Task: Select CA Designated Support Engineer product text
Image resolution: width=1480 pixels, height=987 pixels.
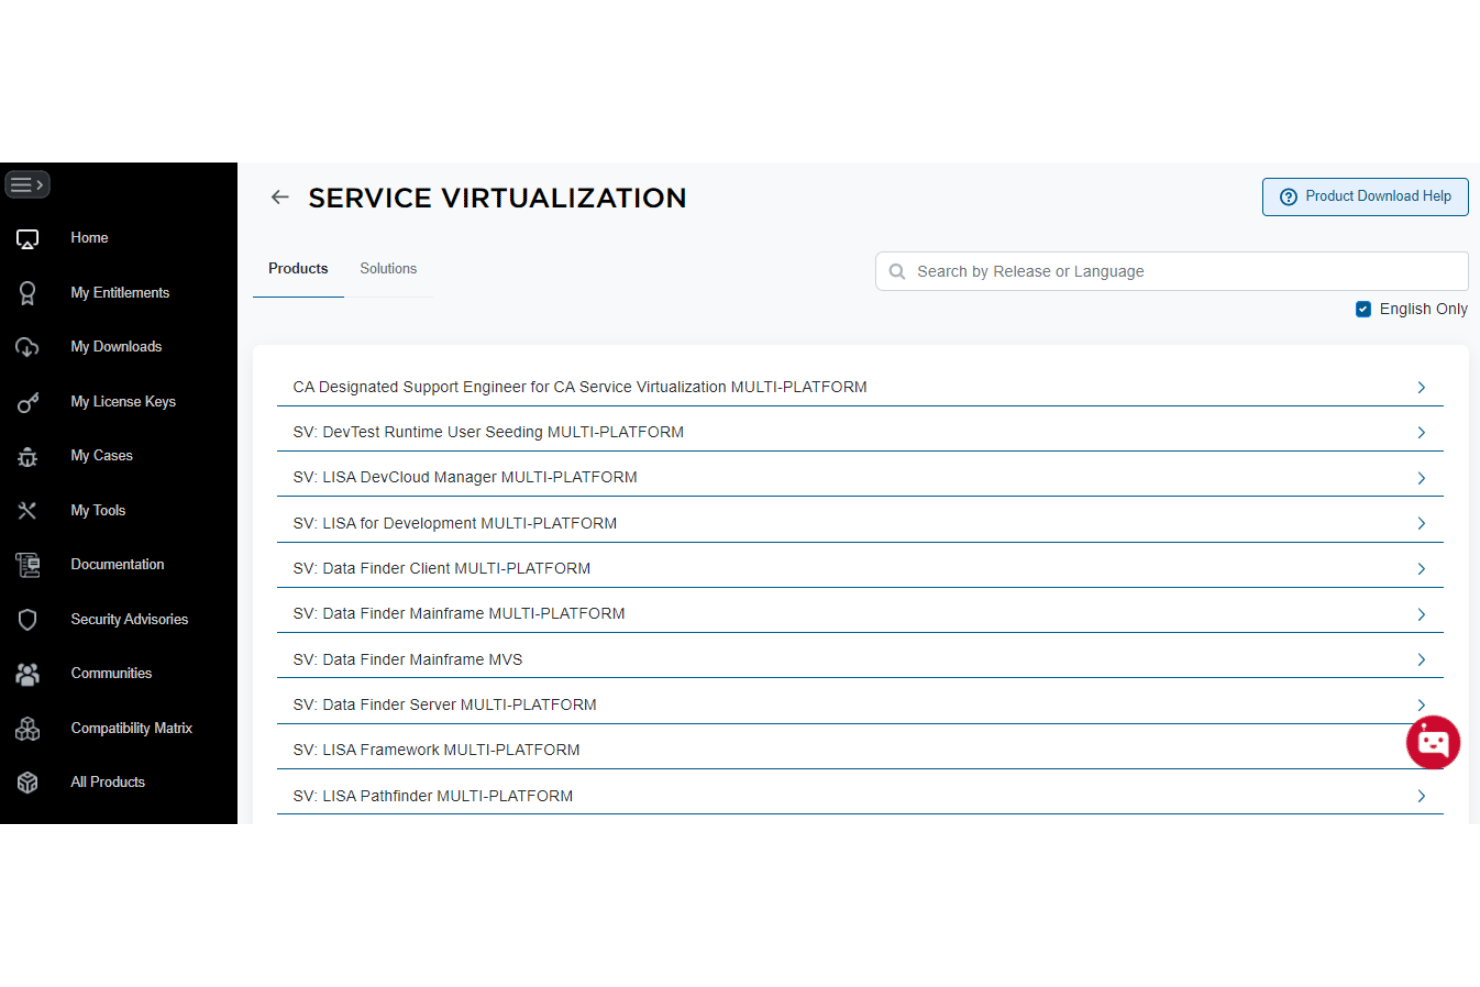Action: 580,387
